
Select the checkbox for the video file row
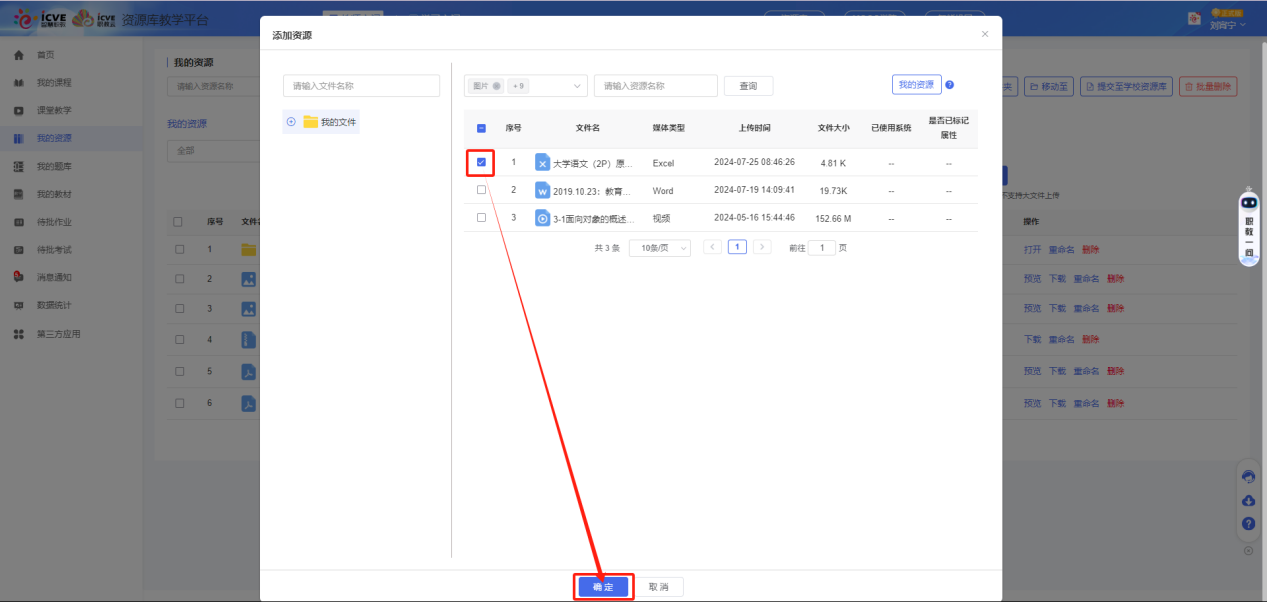coord(481,218)
